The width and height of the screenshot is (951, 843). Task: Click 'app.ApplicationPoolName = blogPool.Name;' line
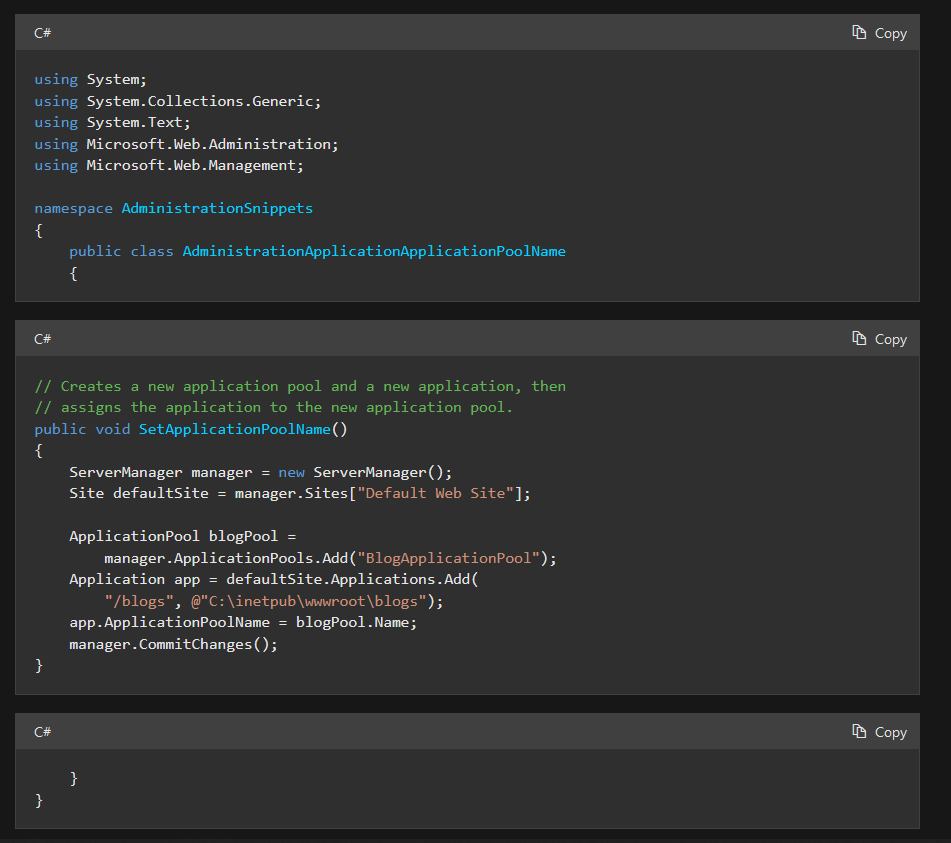tap(243, 623)
